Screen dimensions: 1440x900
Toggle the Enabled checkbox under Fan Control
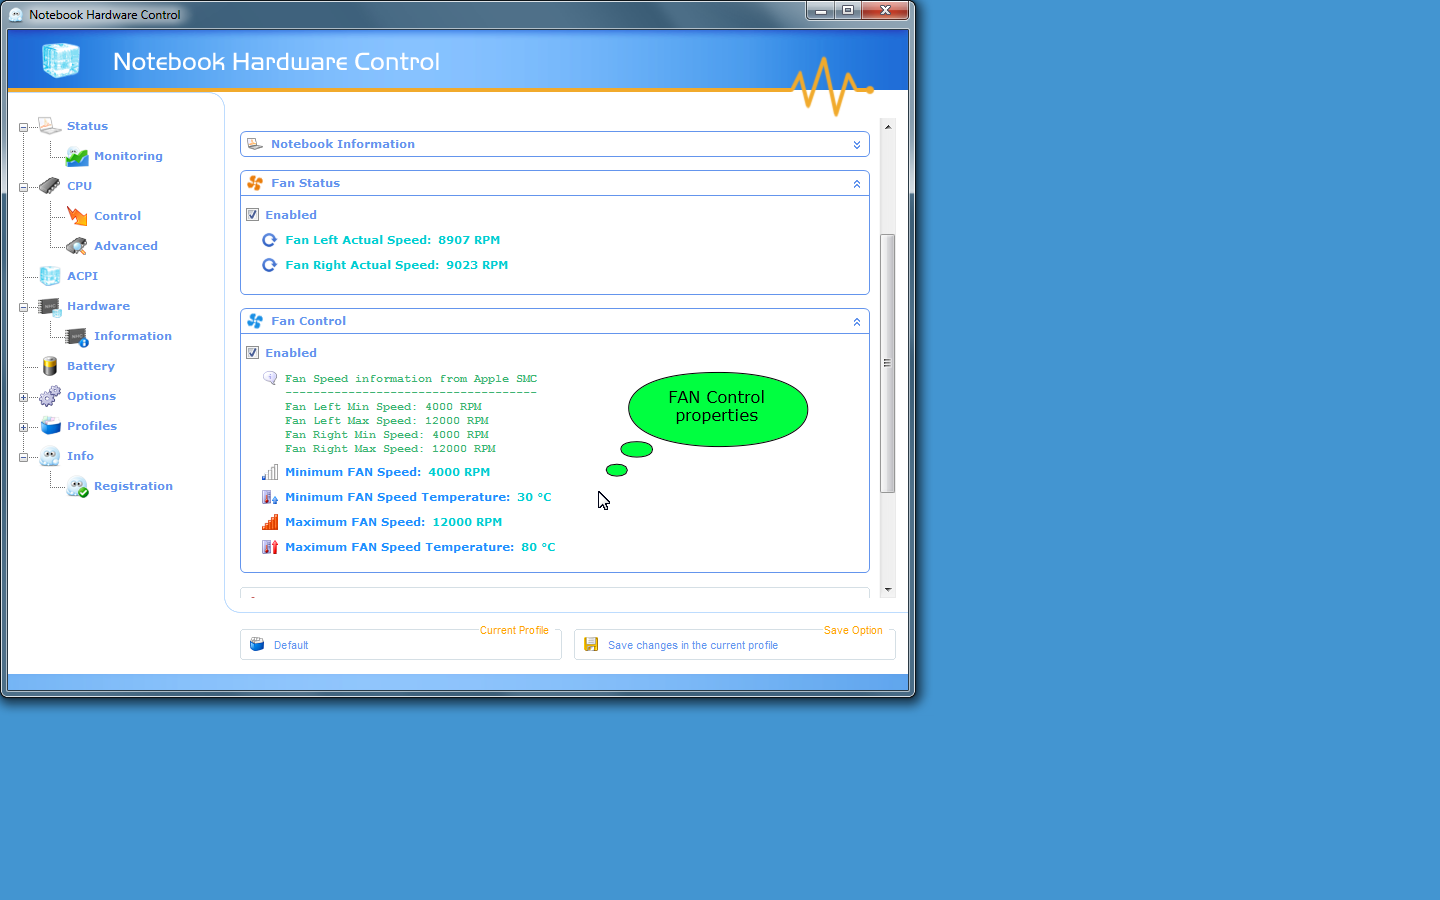click(x=253, y=353)
